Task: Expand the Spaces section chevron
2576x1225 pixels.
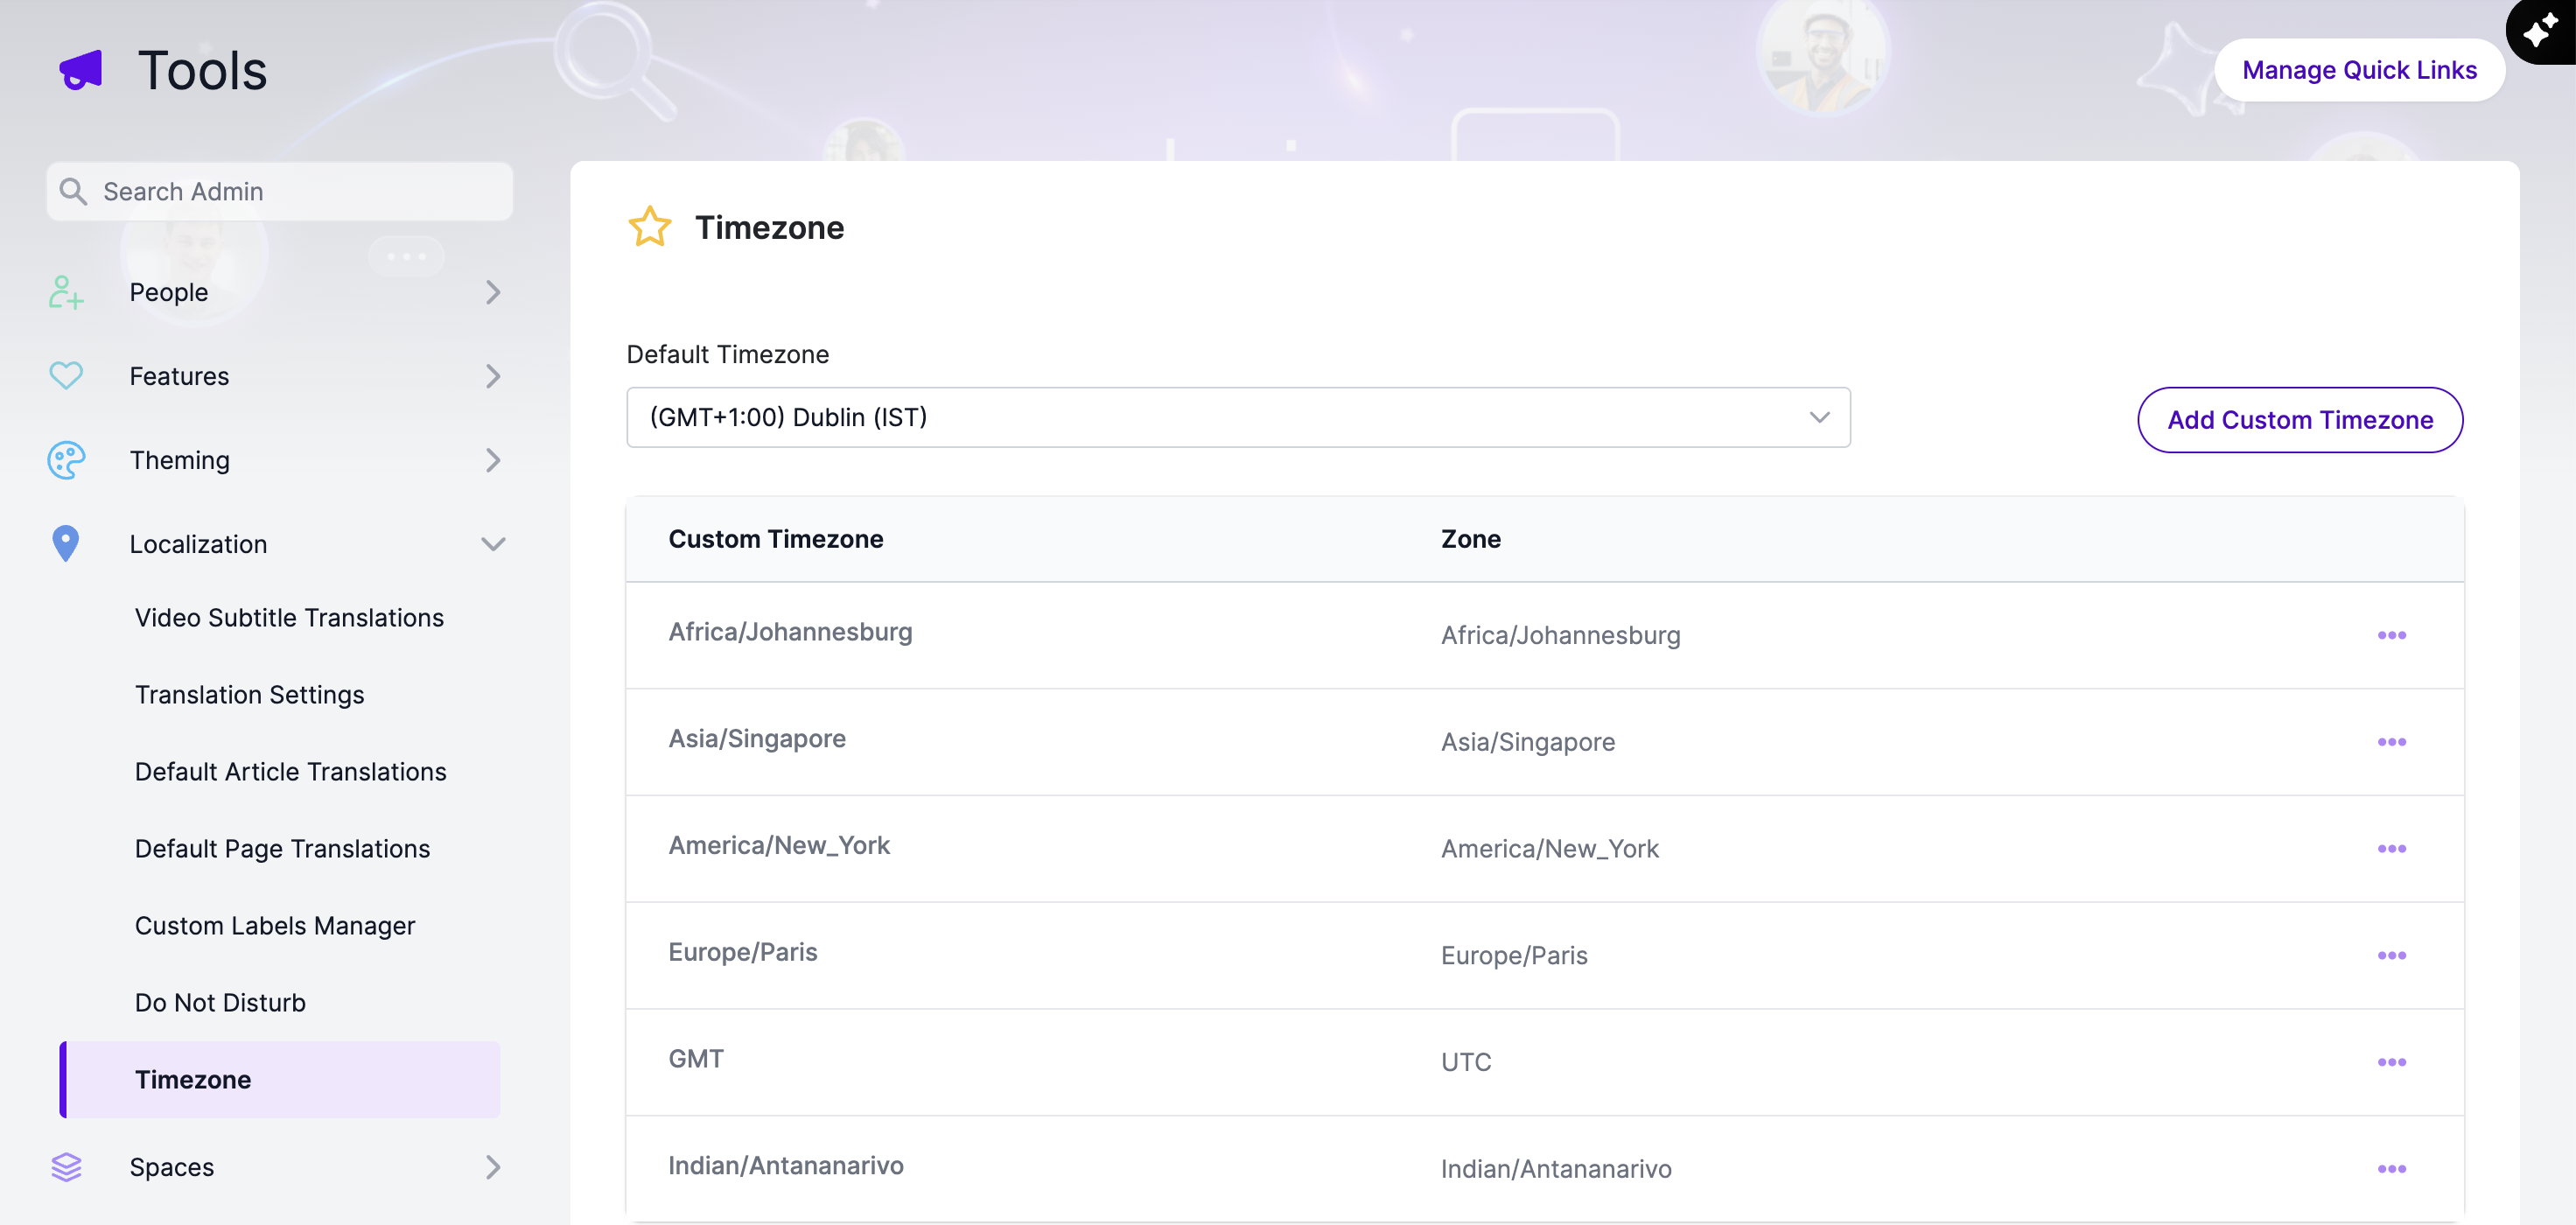Action: click(493, 1167)
